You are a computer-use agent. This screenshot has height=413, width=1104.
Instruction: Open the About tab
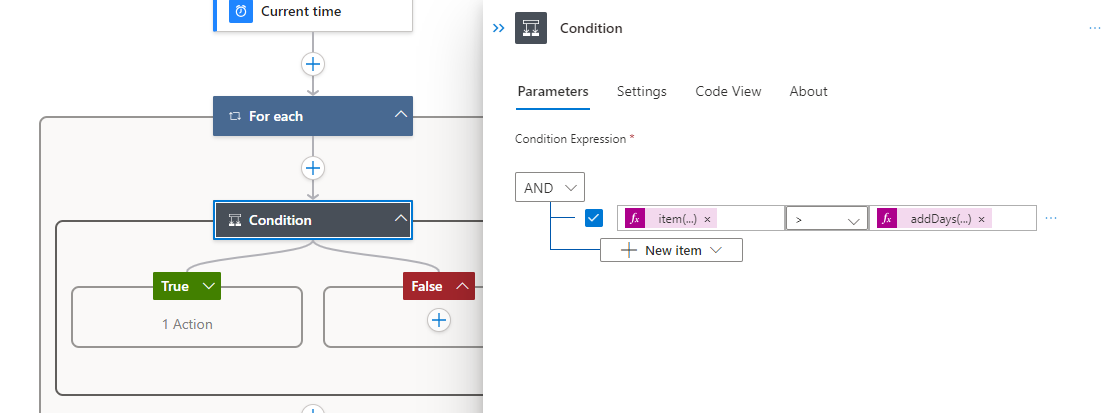(808, 91)
